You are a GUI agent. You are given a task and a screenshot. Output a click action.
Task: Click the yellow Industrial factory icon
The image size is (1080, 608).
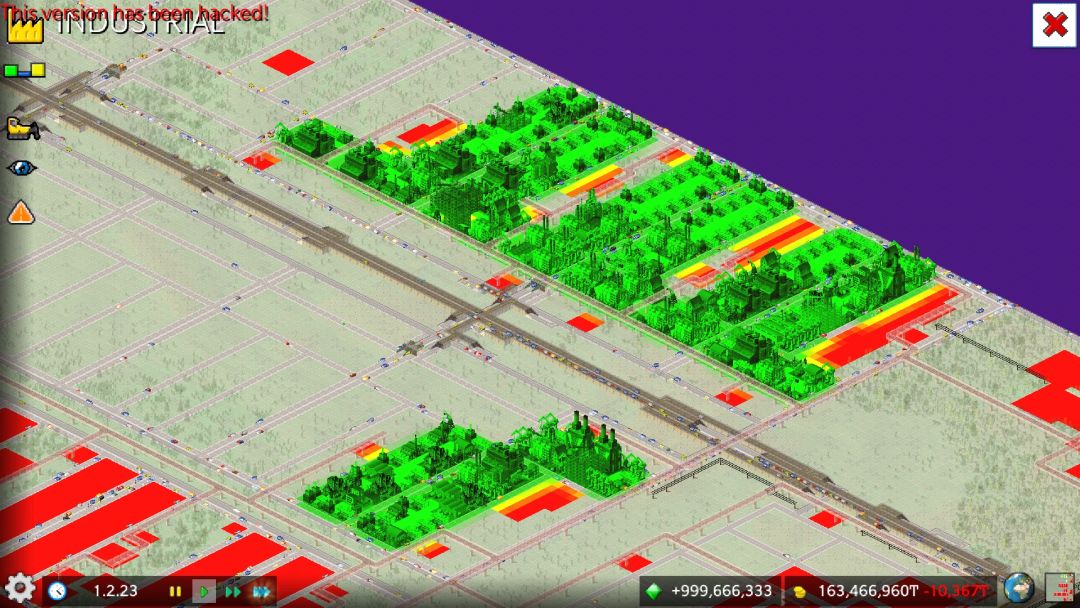tap(25, 28)
